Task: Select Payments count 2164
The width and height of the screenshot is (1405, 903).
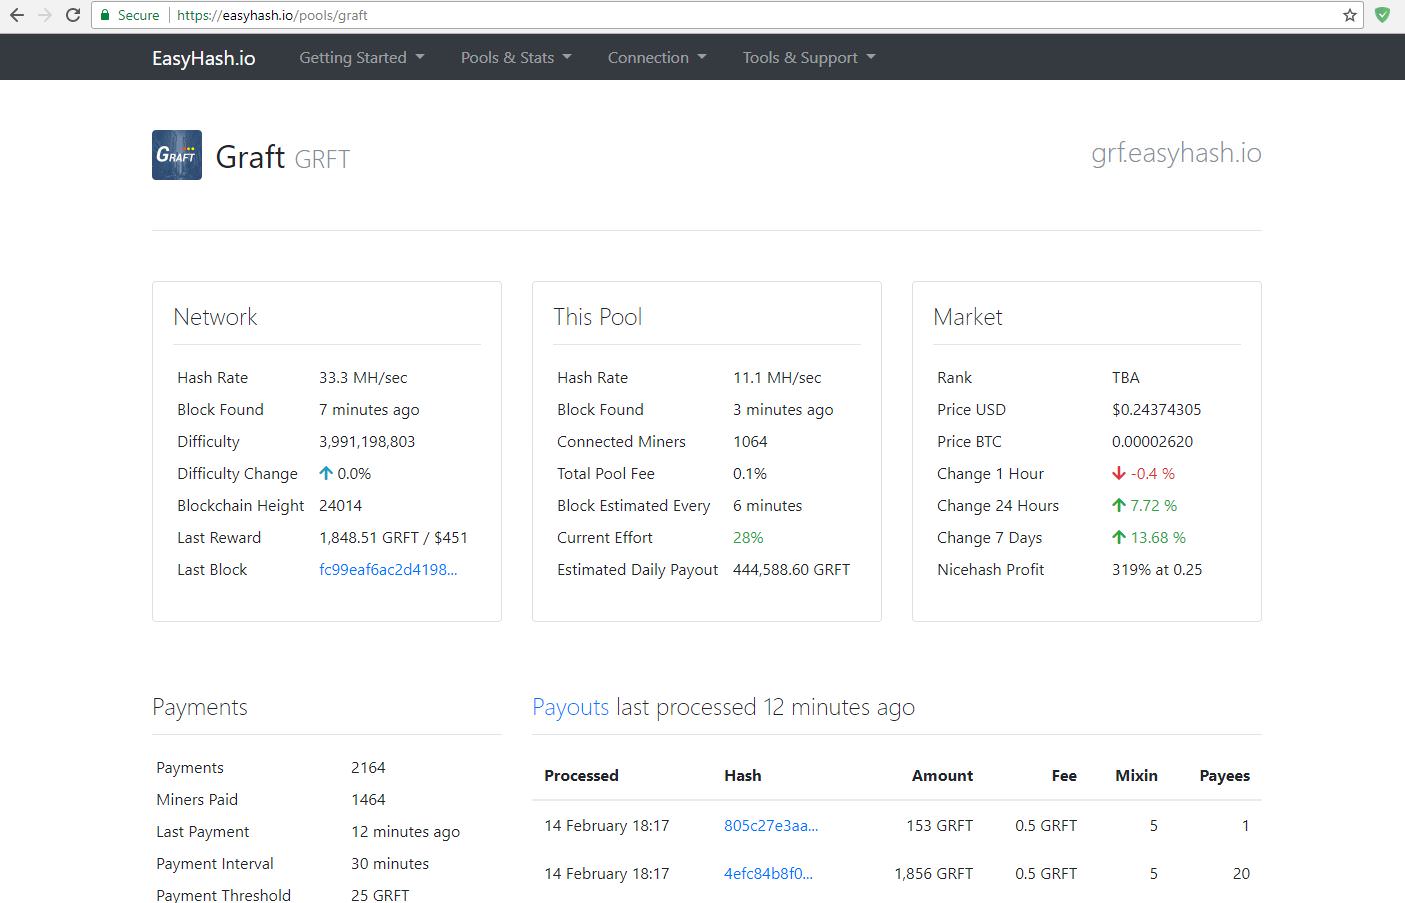Action: tap(368, 767)
